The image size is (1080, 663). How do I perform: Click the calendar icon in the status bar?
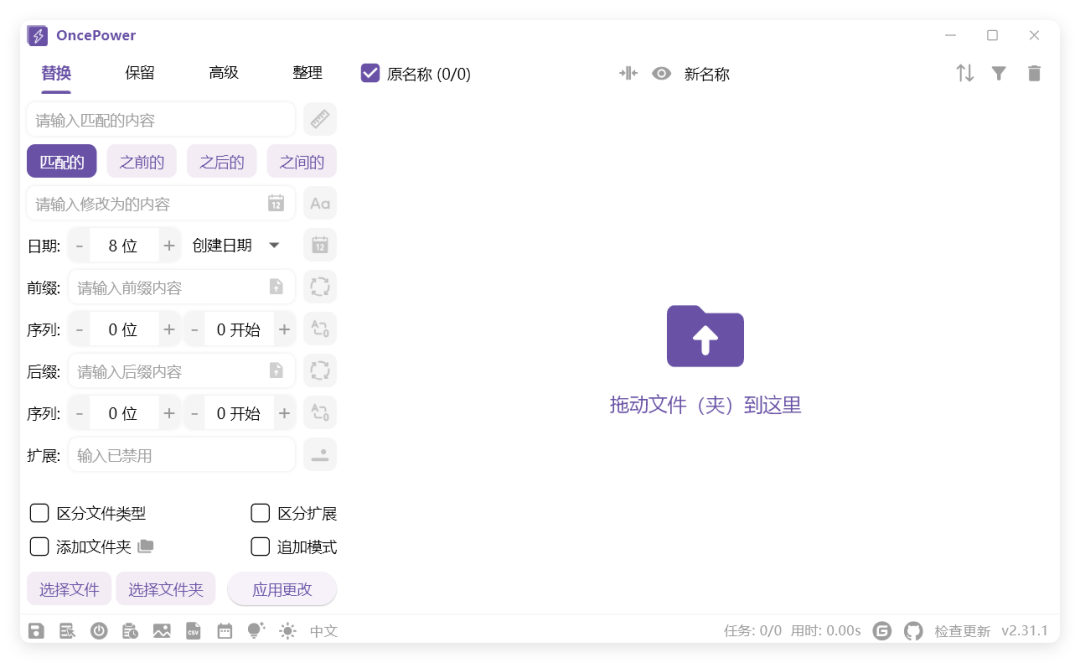pyautogui.click(x=225, y=631)
